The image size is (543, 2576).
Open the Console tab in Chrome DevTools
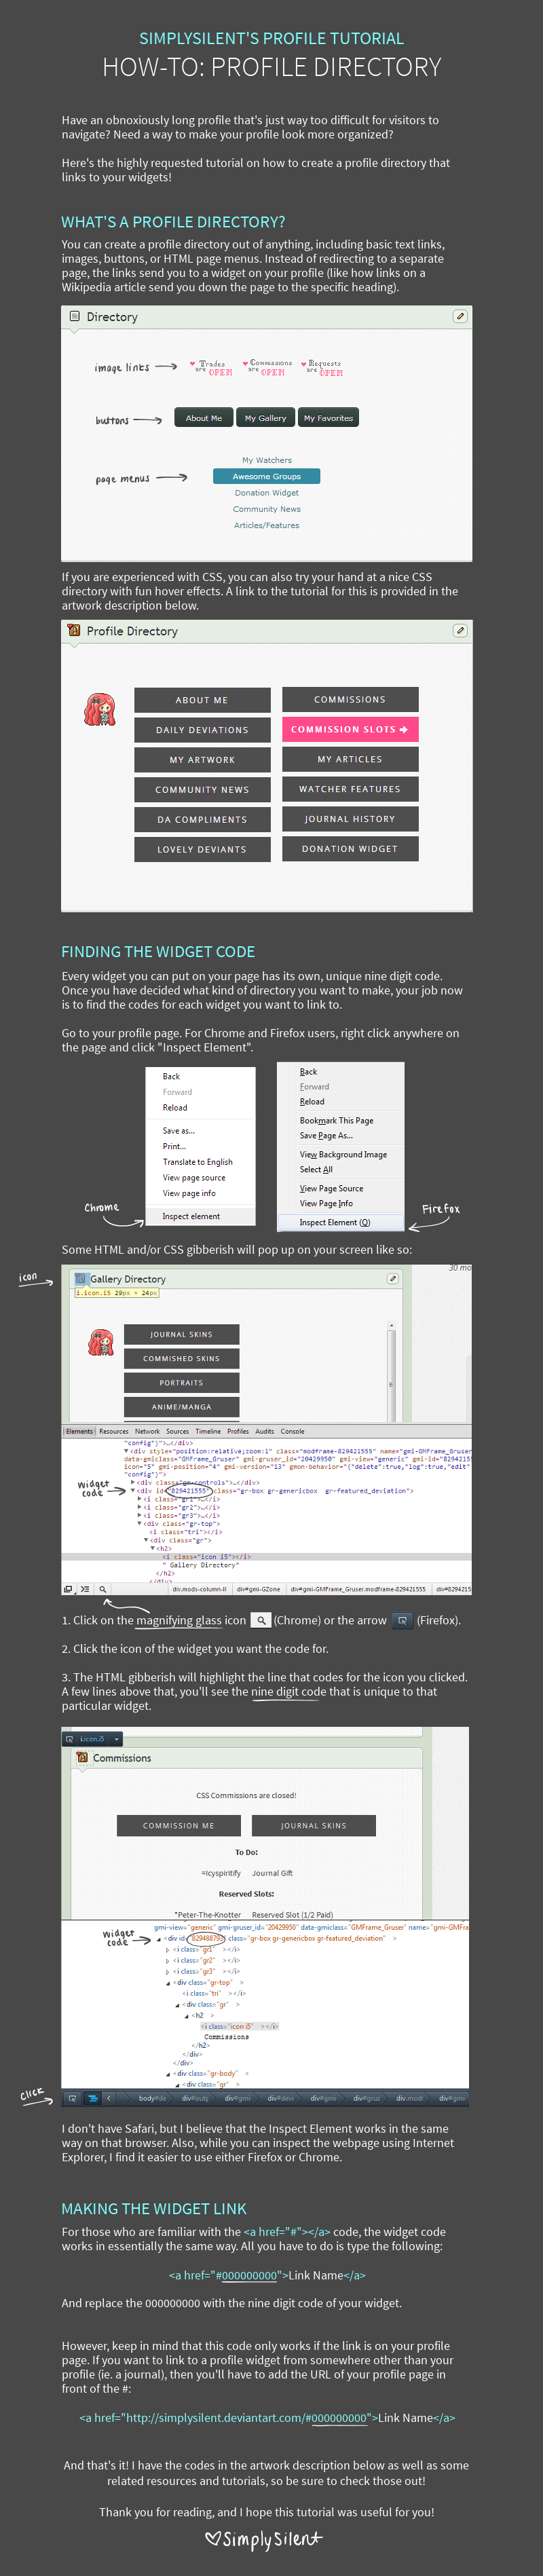coord(292,1431)
